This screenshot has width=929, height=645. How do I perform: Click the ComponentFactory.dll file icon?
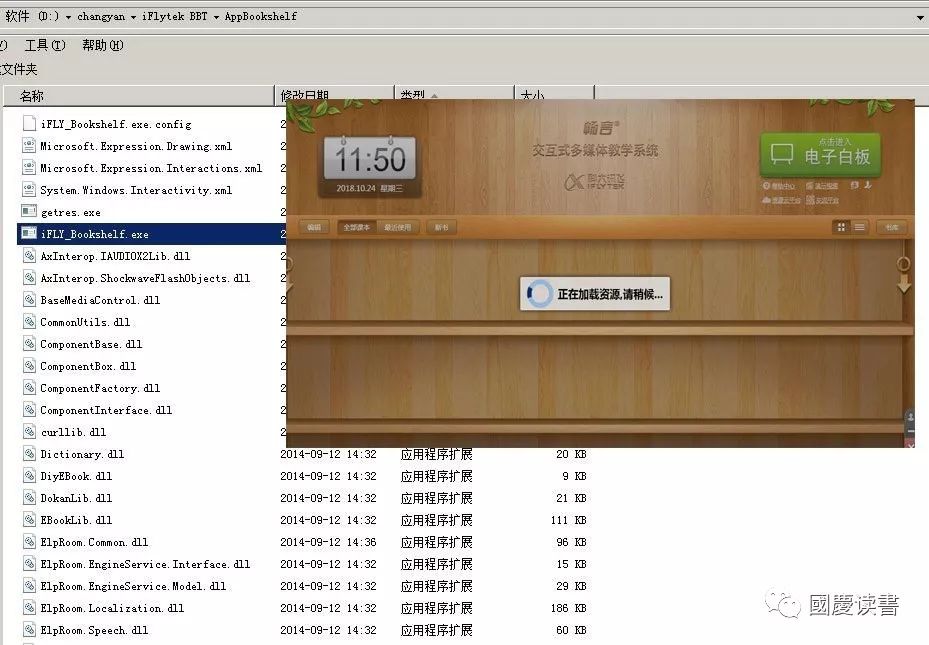(x=29, y=387)
